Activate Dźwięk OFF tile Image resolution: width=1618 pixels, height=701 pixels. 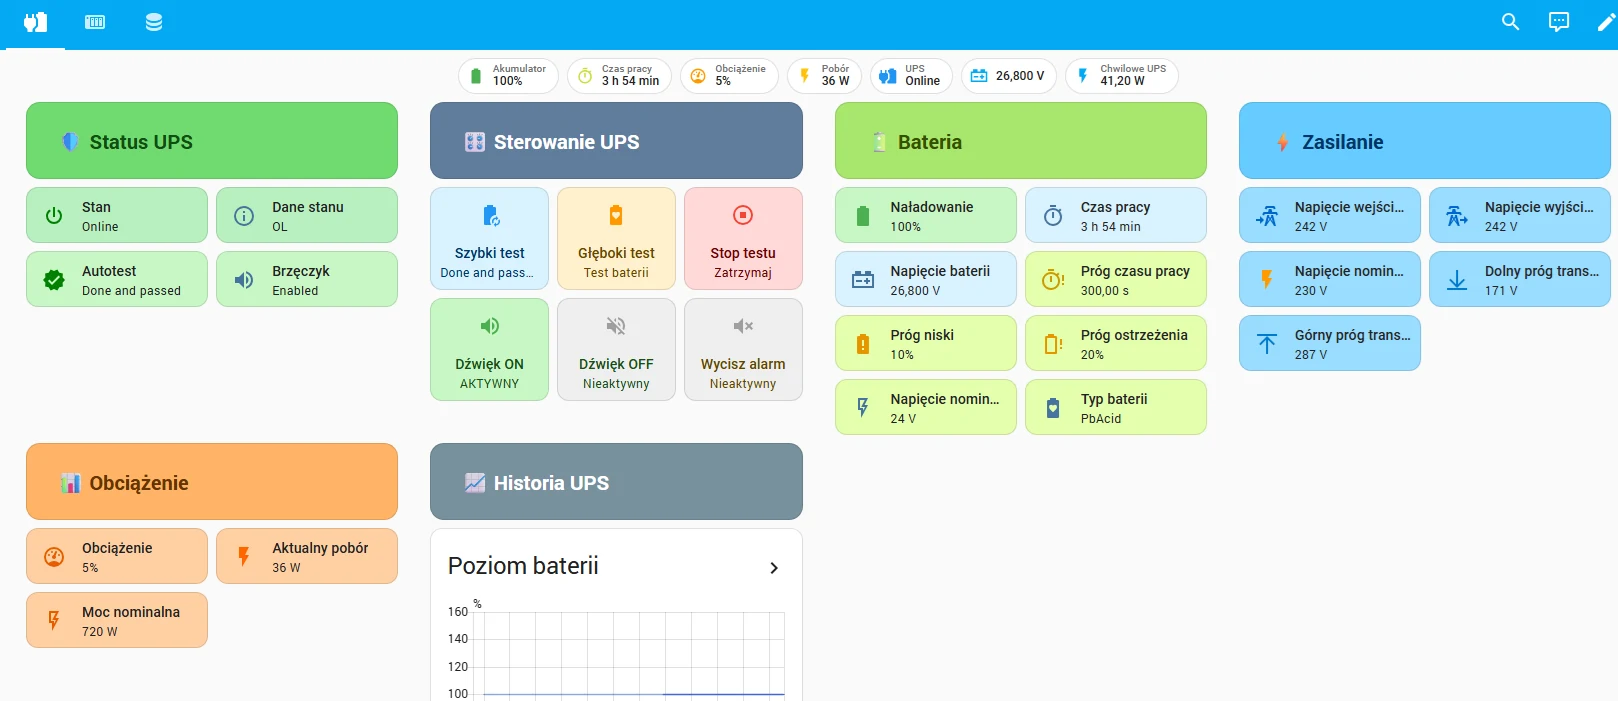616,349
